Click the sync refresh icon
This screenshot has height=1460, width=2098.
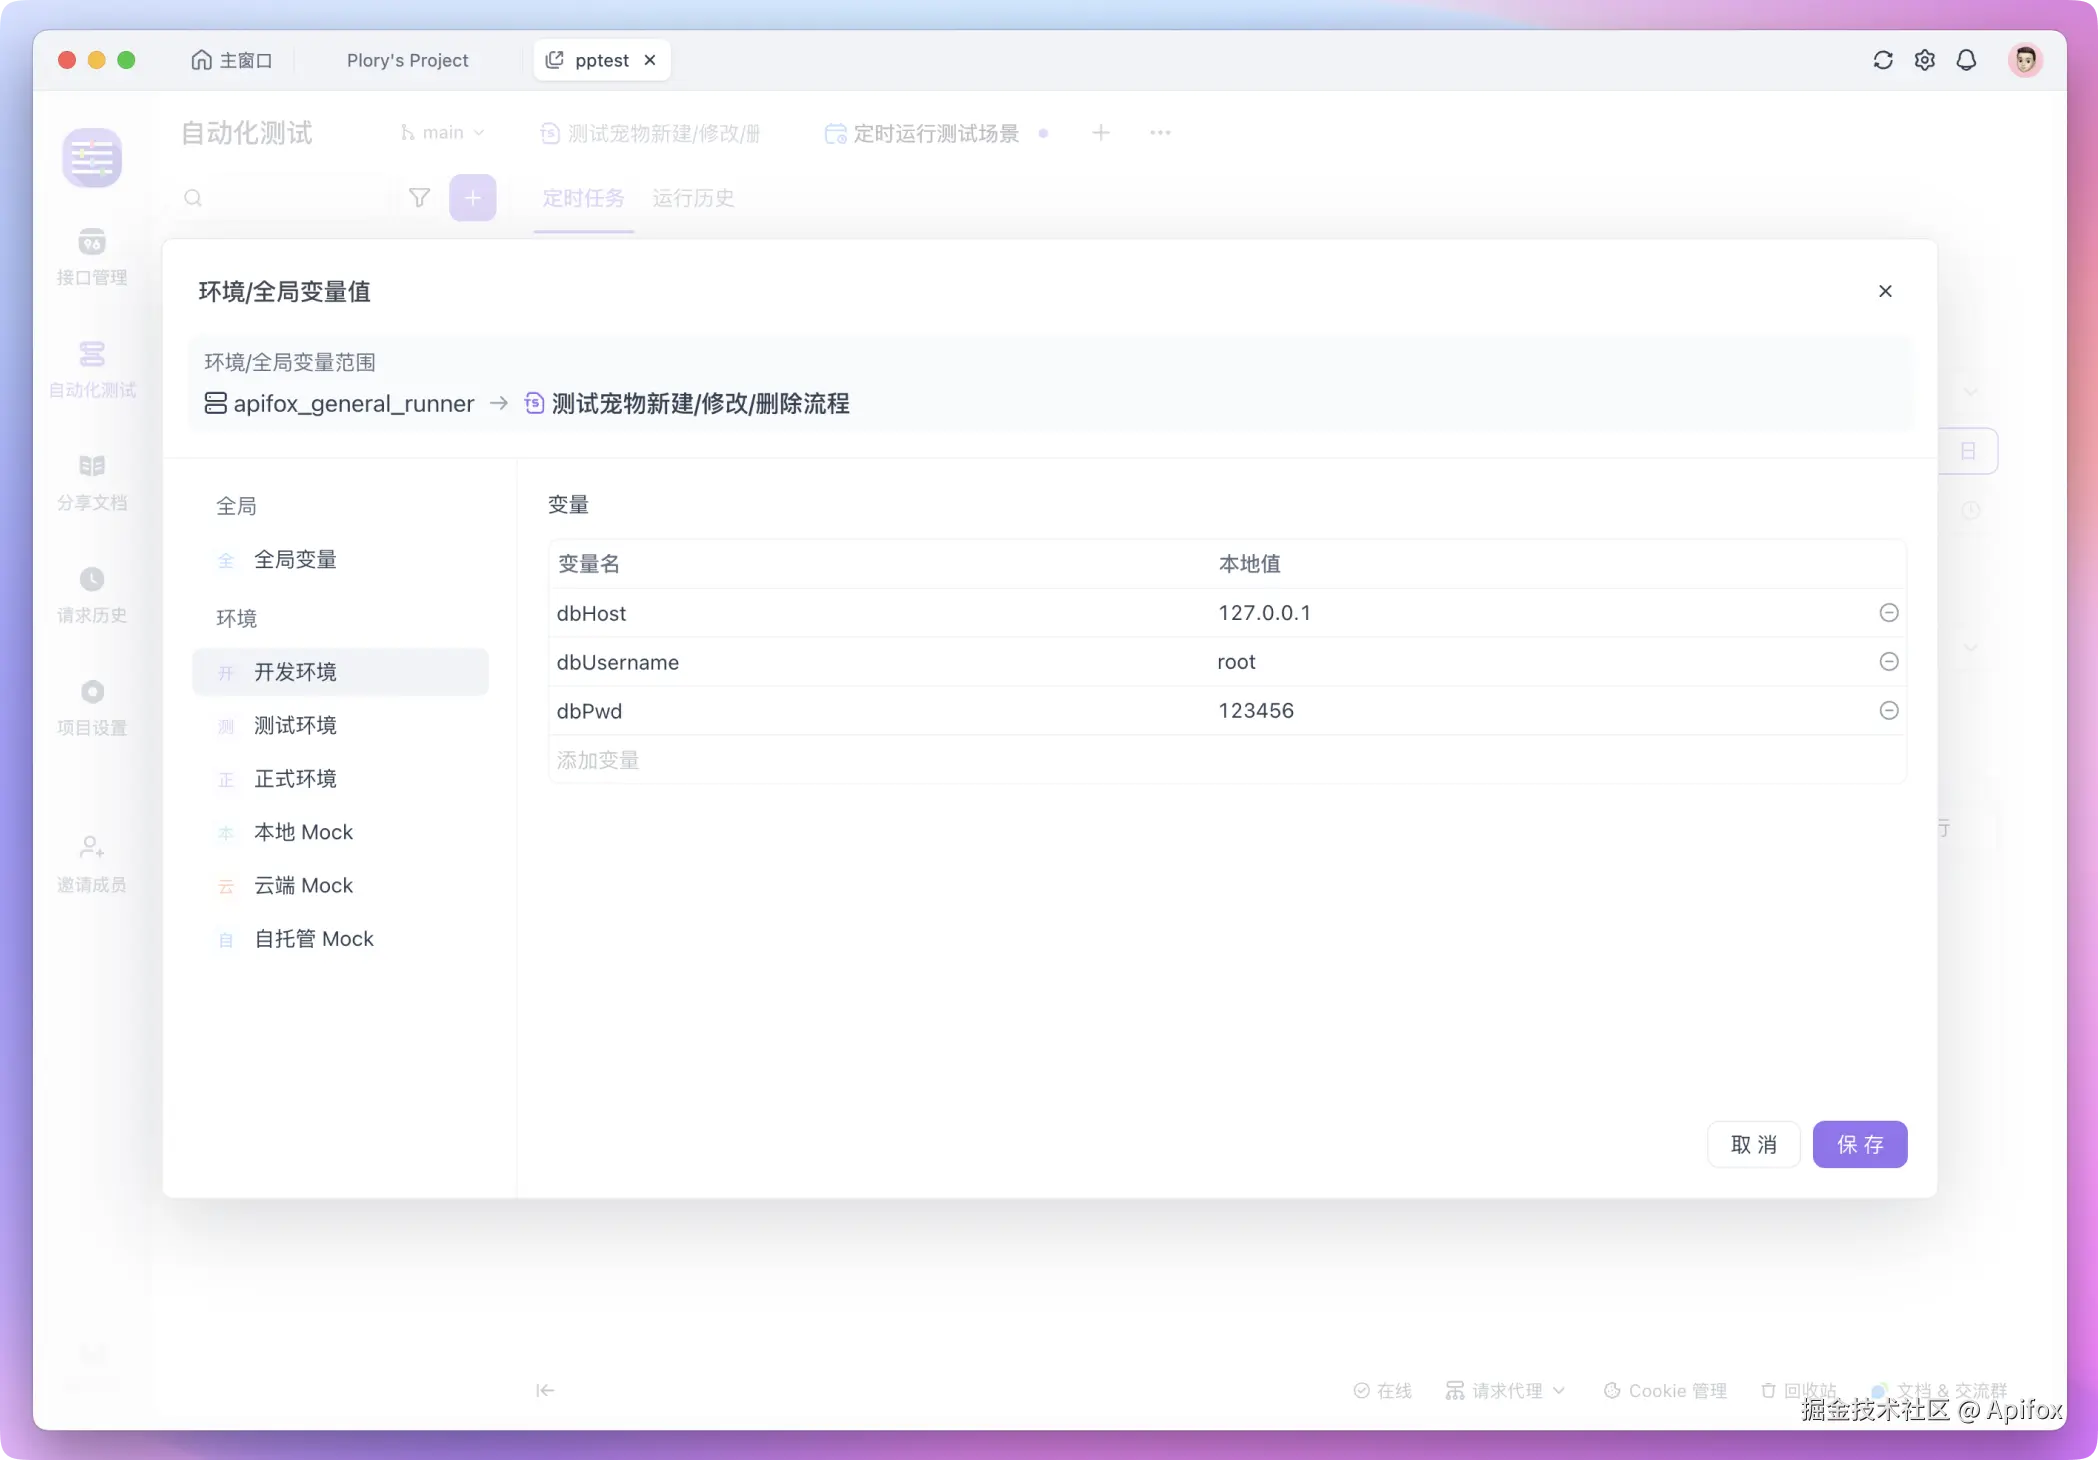(x=1883, y=60)
